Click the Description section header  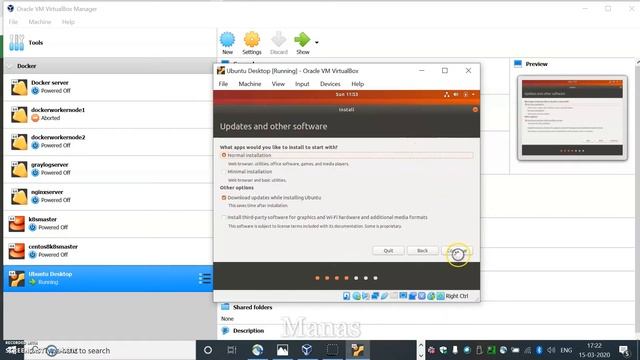(248, 331)
